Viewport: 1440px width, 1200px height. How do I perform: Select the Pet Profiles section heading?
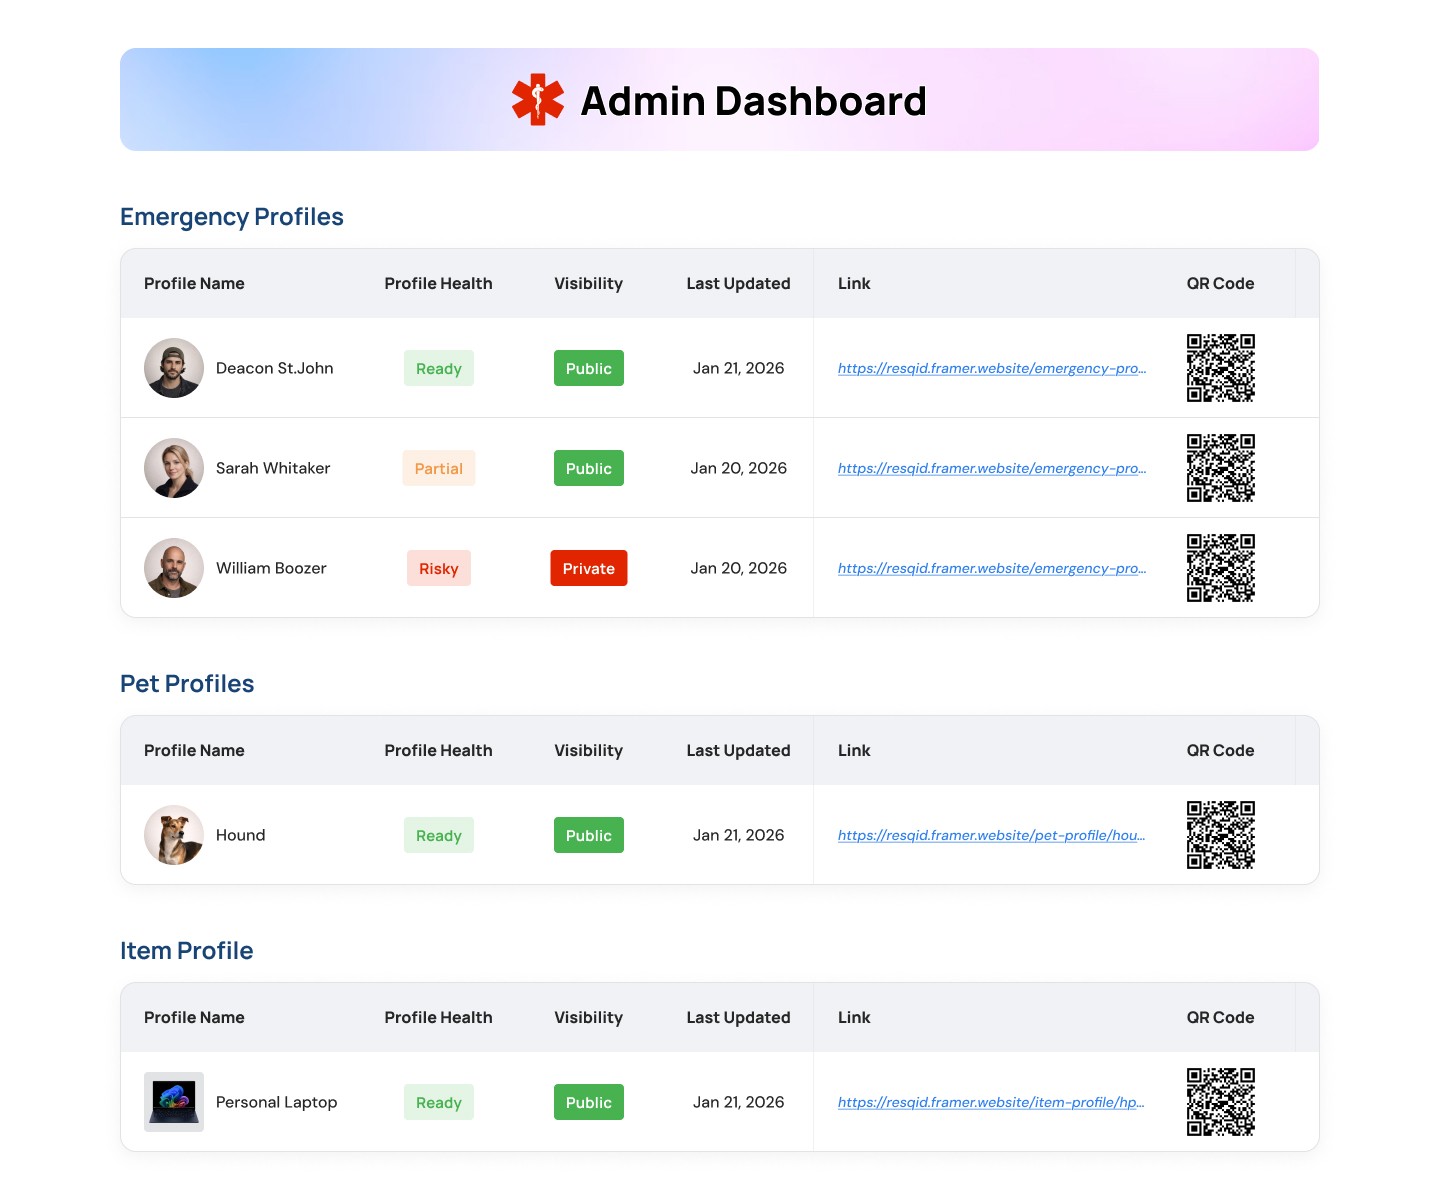click(x=187, y=683)
